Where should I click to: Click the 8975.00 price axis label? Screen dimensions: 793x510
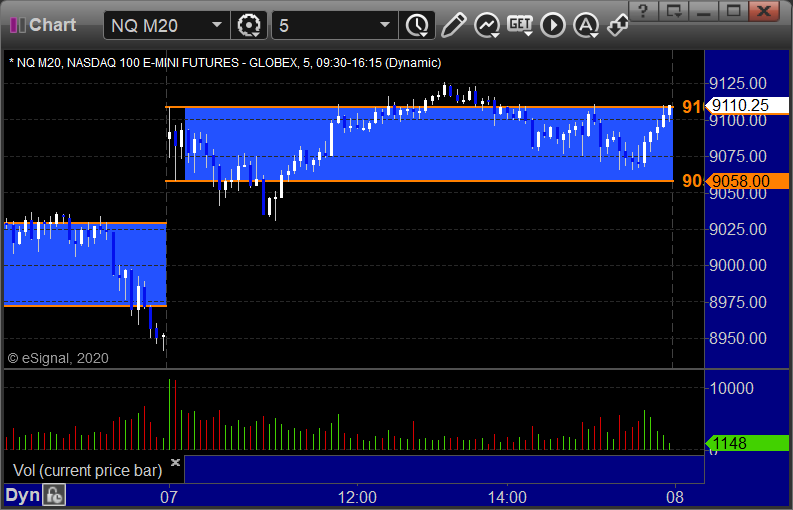click(x=738, y=302)
